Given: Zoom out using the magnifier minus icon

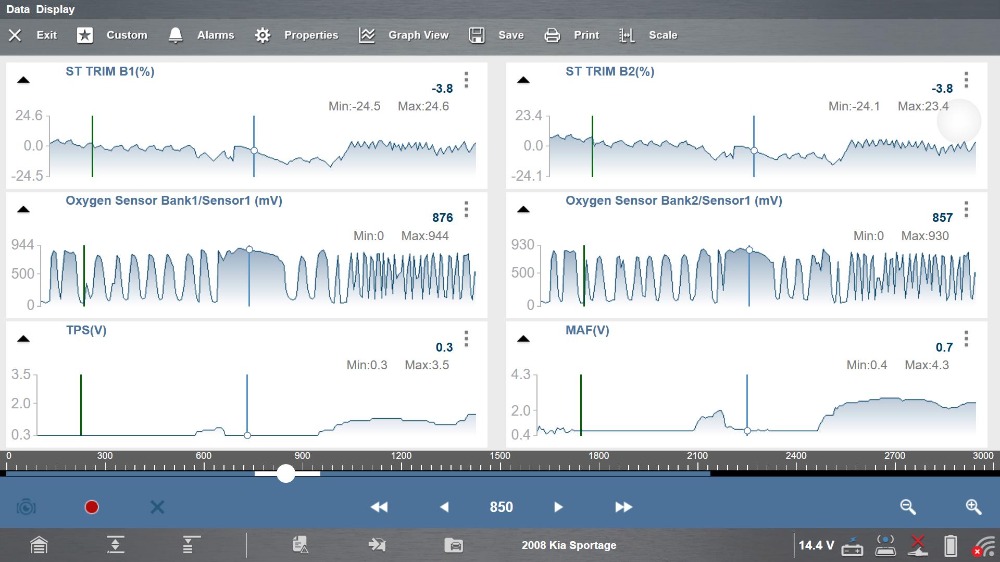Looking at the screenshot, I should (908, 507).
